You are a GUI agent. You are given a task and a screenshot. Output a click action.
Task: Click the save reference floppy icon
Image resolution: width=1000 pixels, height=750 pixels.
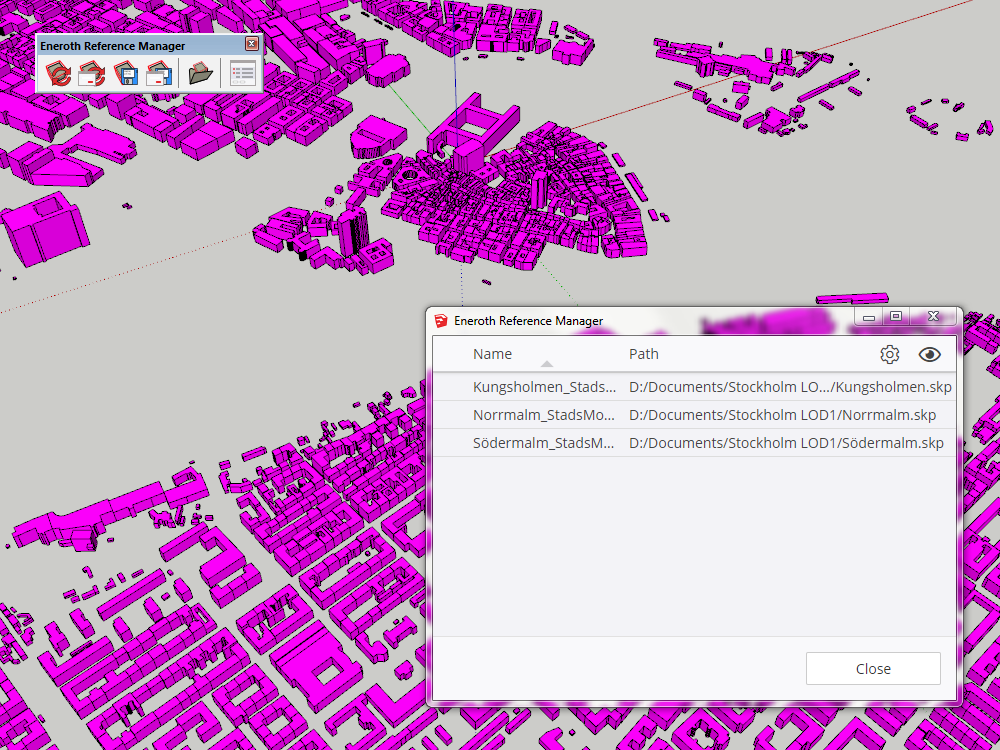click(125, 73)
